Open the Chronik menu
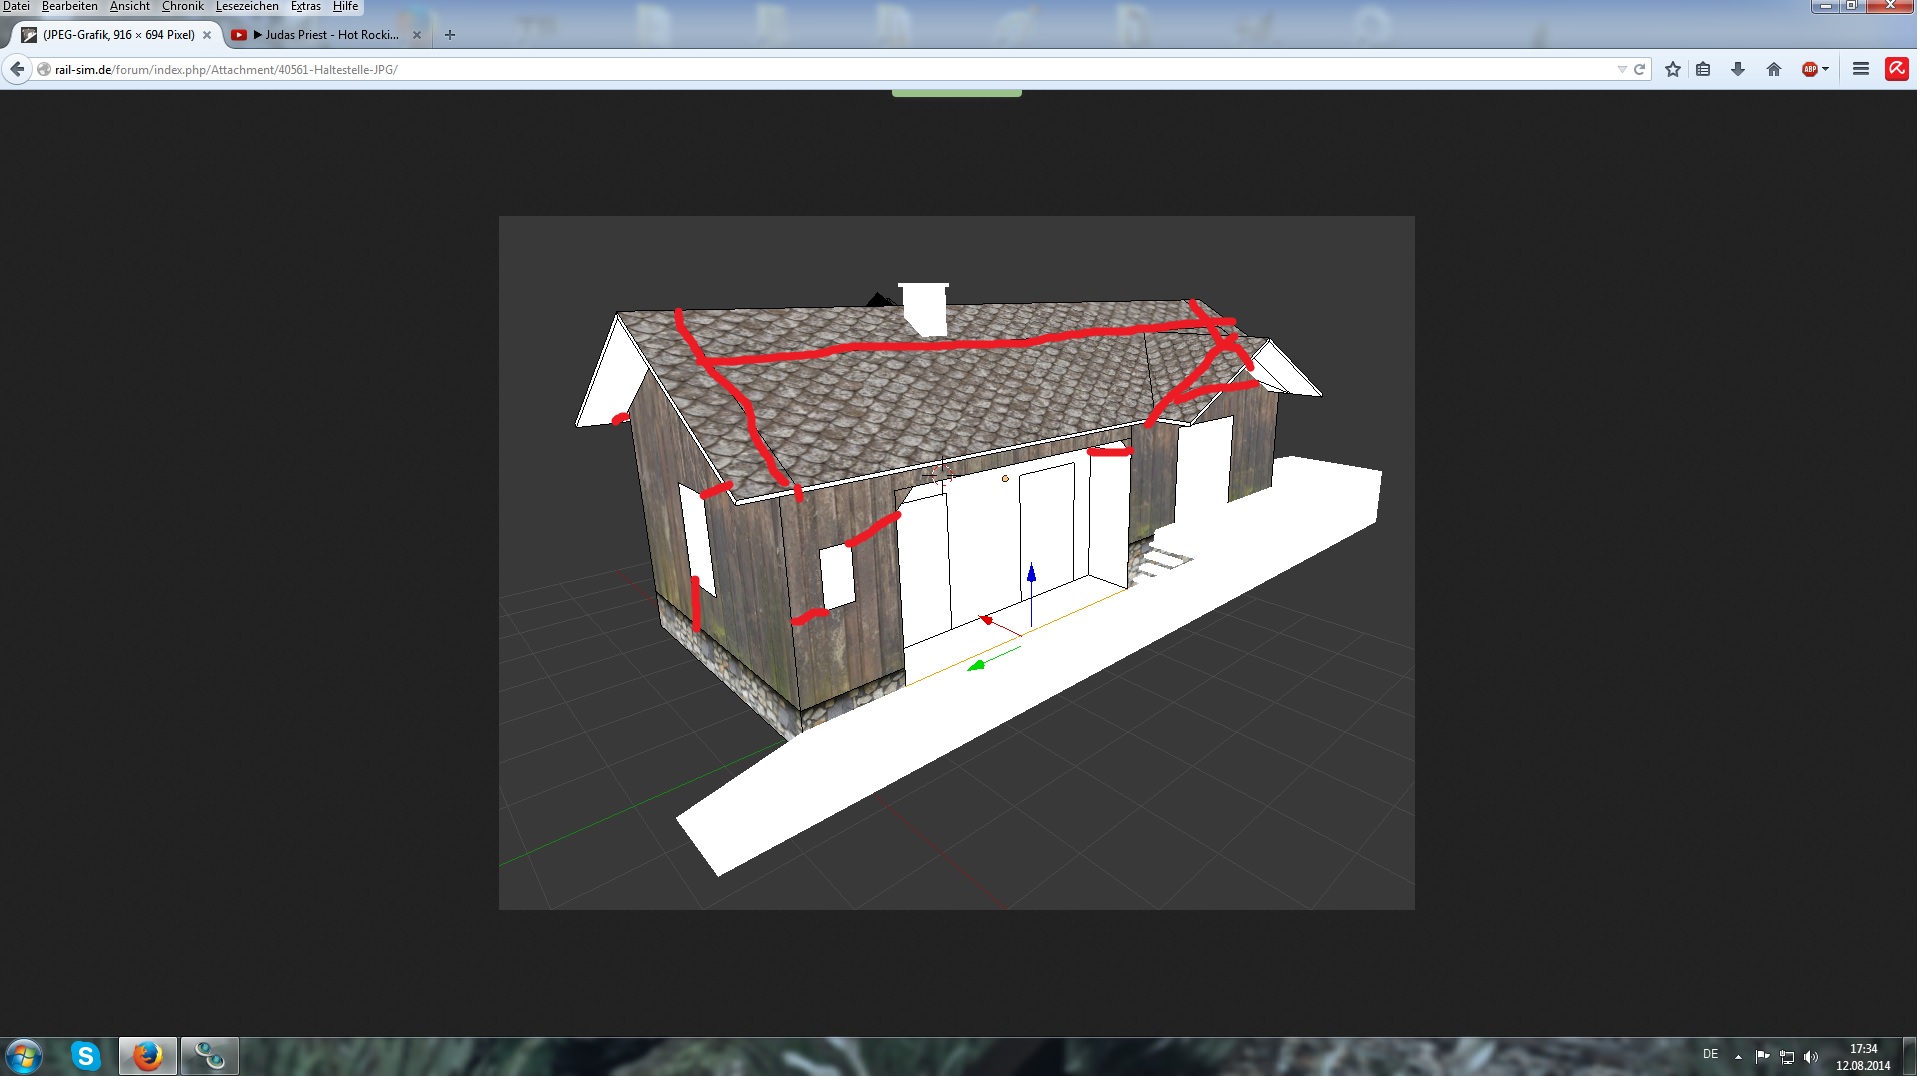This screenshot has width=1920, height=1080. point(182,6)
